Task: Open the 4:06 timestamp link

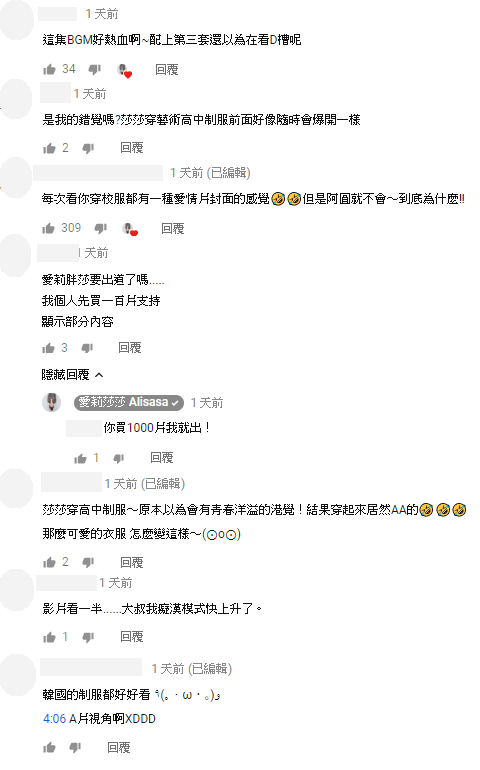Action: pos(55,719)
